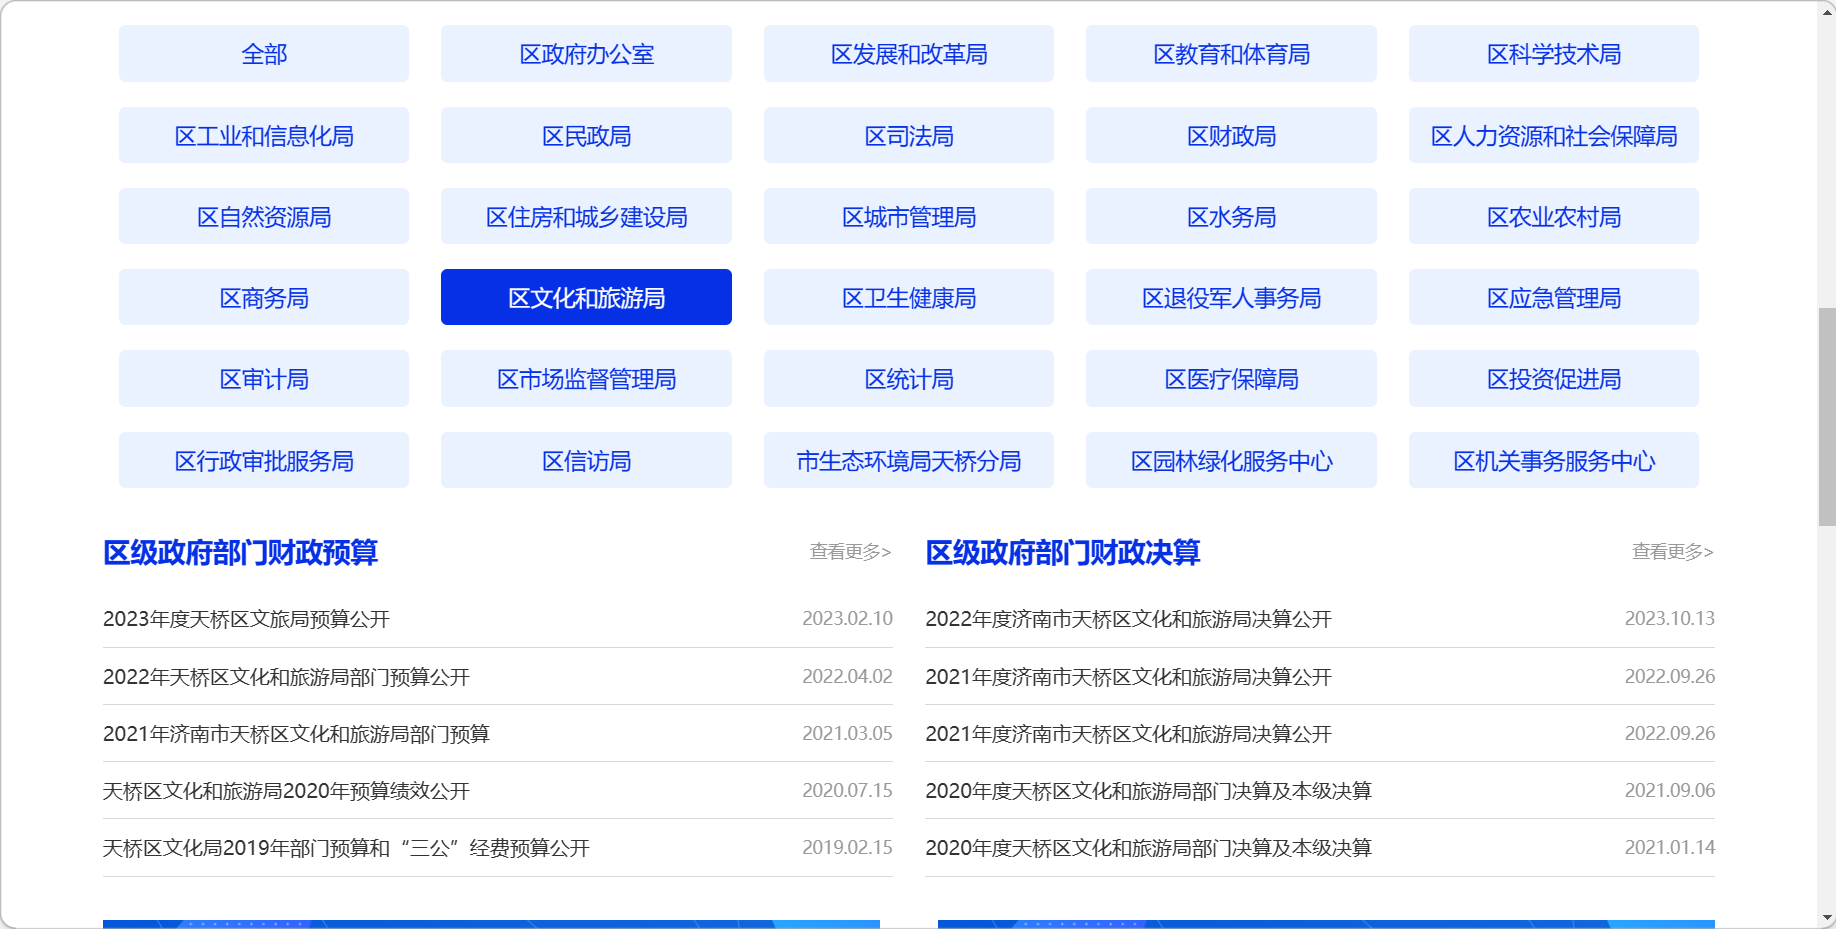The width and height of the screenshot is (1836, 929).
Task: Select 区科学技术局 filter
Action: click(x=1554, y=54)
